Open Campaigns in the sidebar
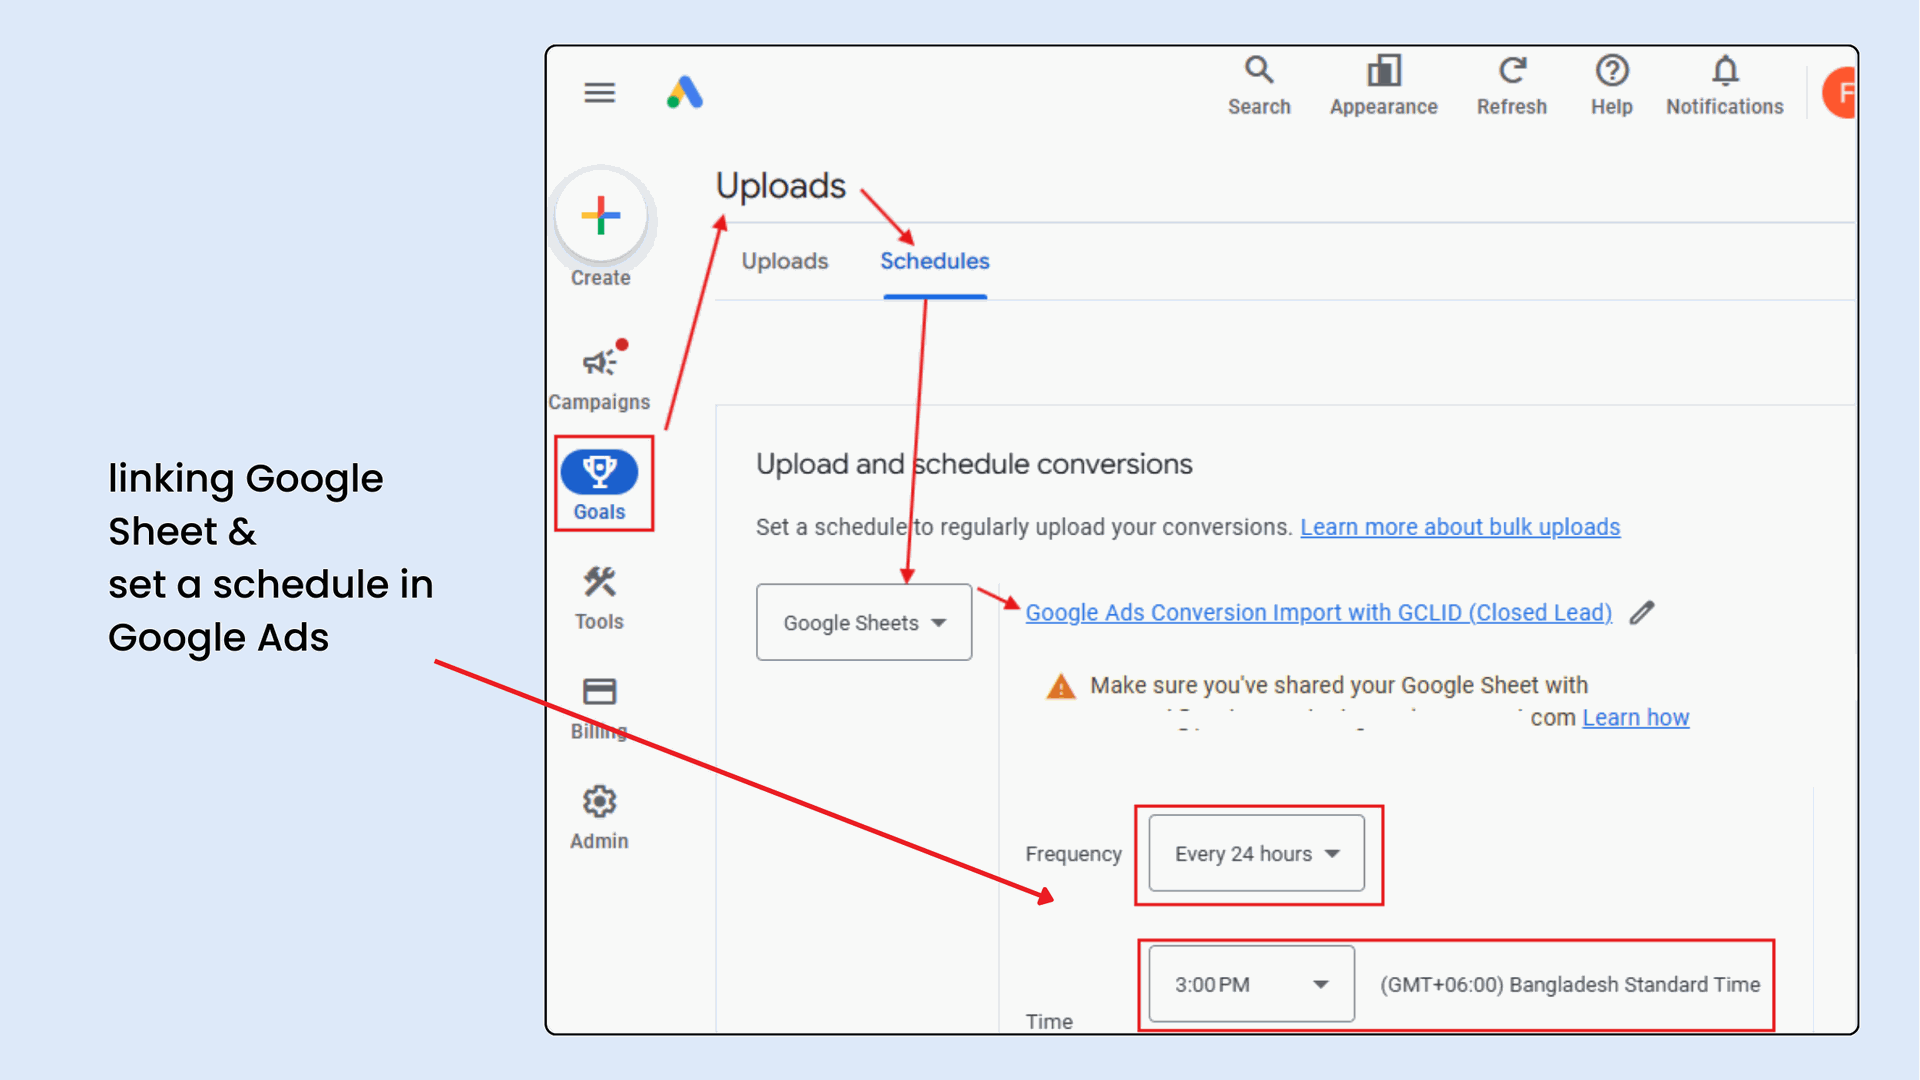The image size is (1920, 1080). point(600,362)
